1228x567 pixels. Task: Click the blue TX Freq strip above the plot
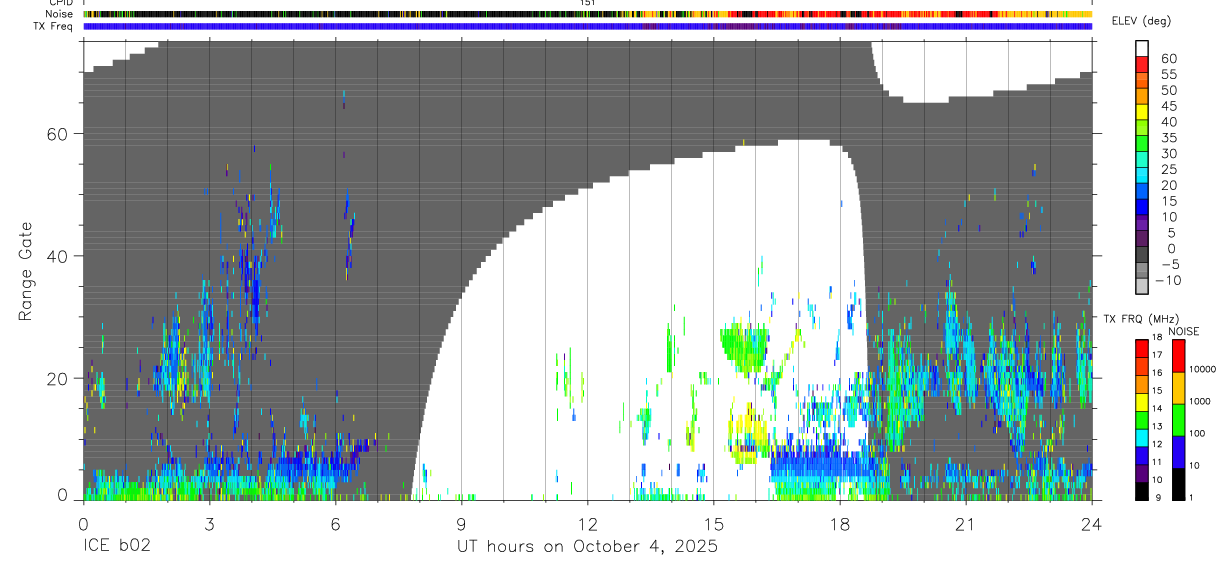click(587, 26)
